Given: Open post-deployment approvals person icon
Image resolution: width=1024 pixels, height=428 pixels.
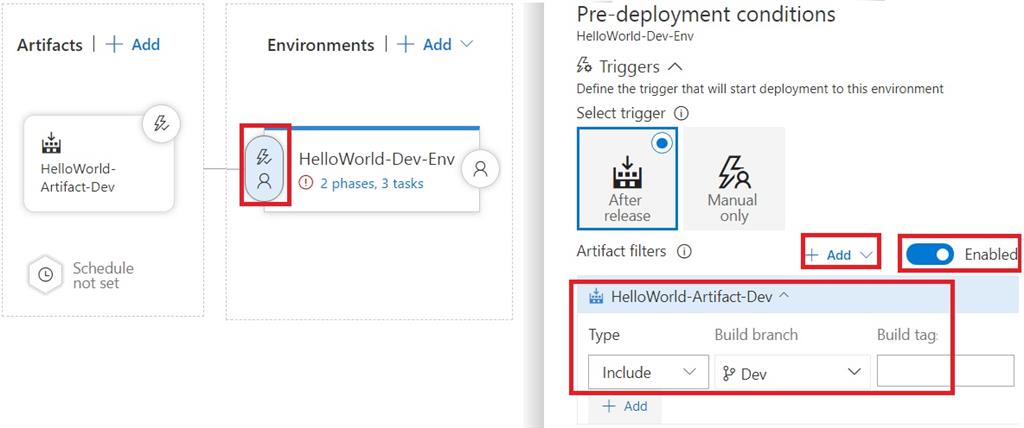Looking at the screenshot, I should coord(480,169).
